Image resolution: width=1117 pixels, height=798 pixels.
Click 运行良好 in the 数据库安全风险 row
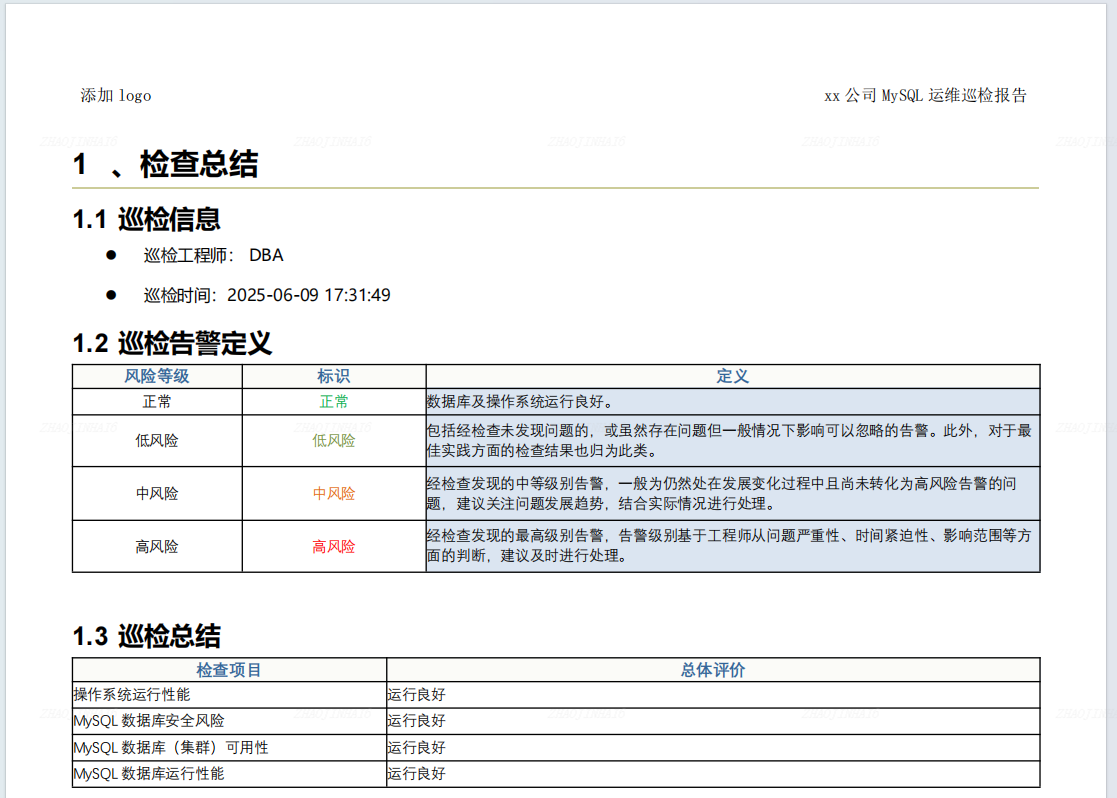point(417,721)
